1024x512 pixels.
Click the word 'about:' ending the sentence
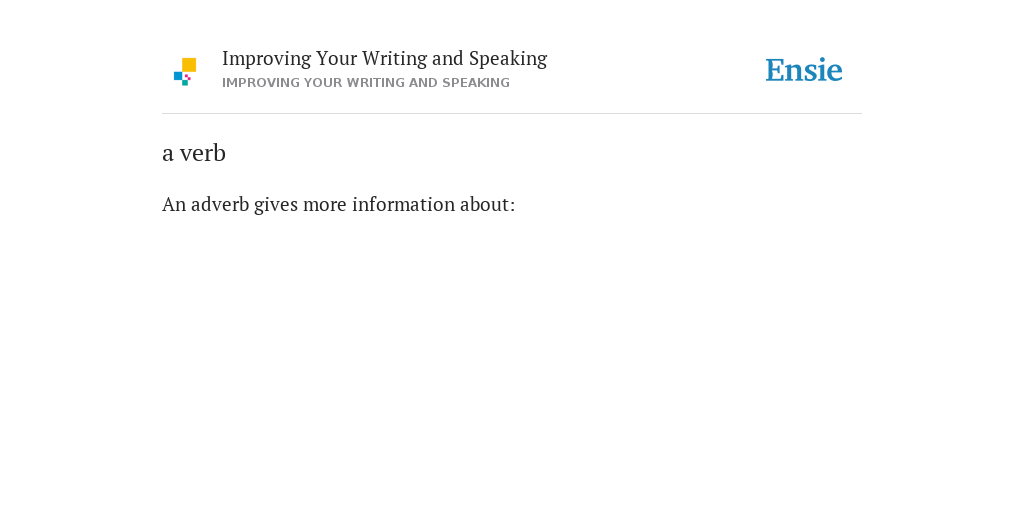tap(488, 205)
